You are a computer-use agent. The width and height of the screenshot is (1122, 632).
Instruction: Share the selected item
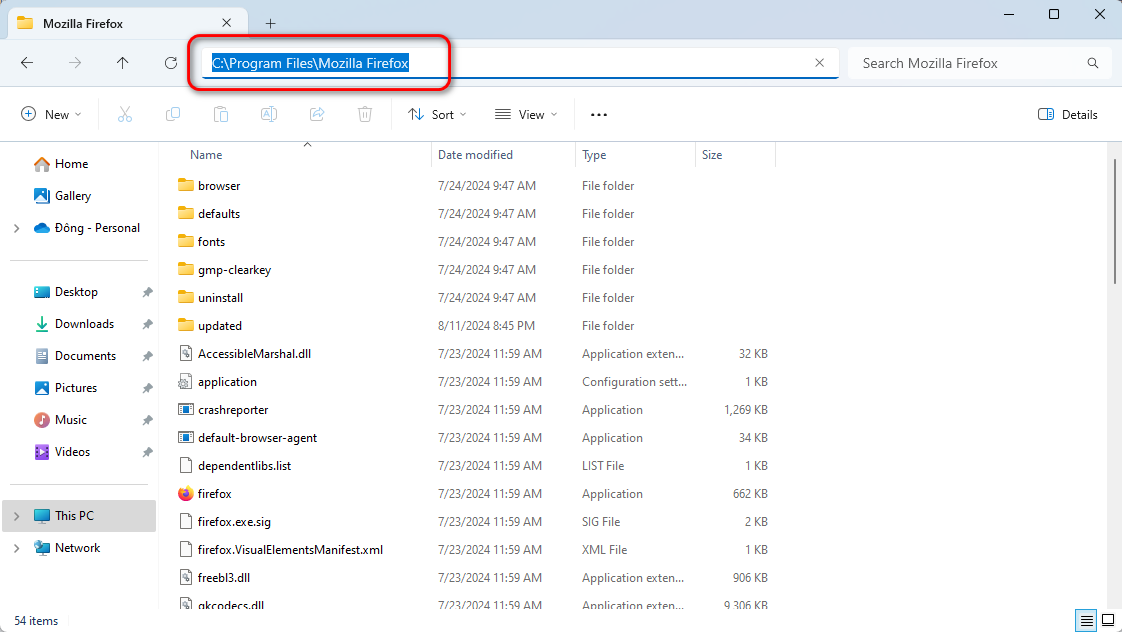tap(317, 115)
